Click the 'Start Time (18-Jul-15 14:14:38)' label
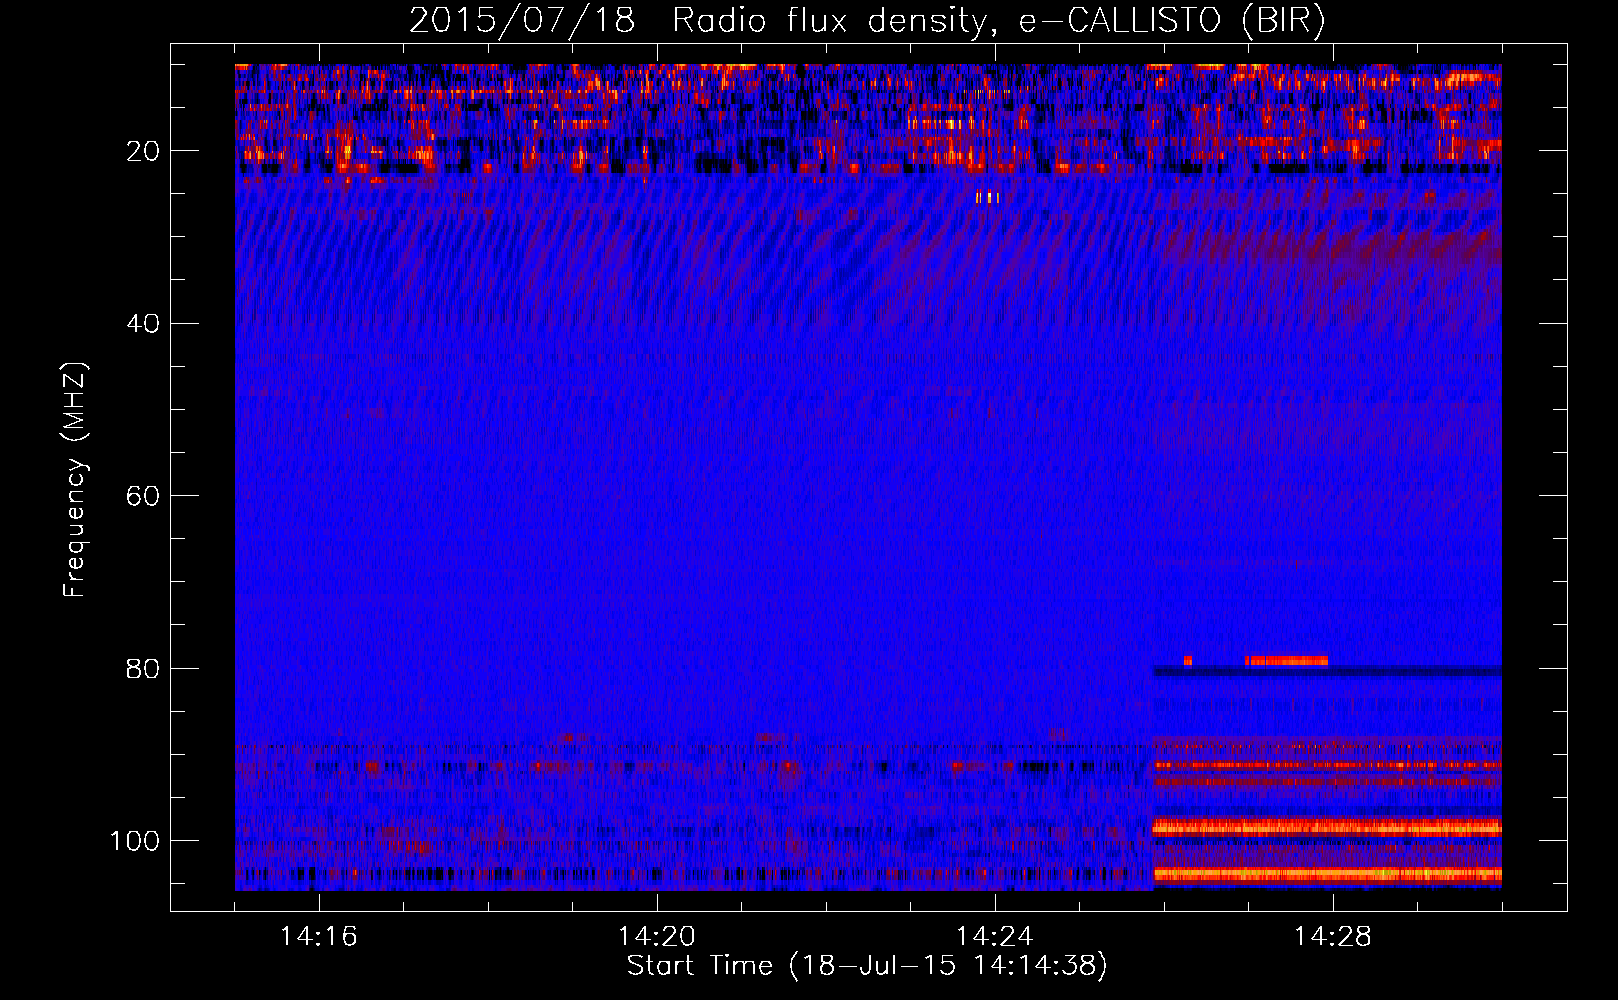This screenshot has height=1000, width=1618. pos(867,966)
